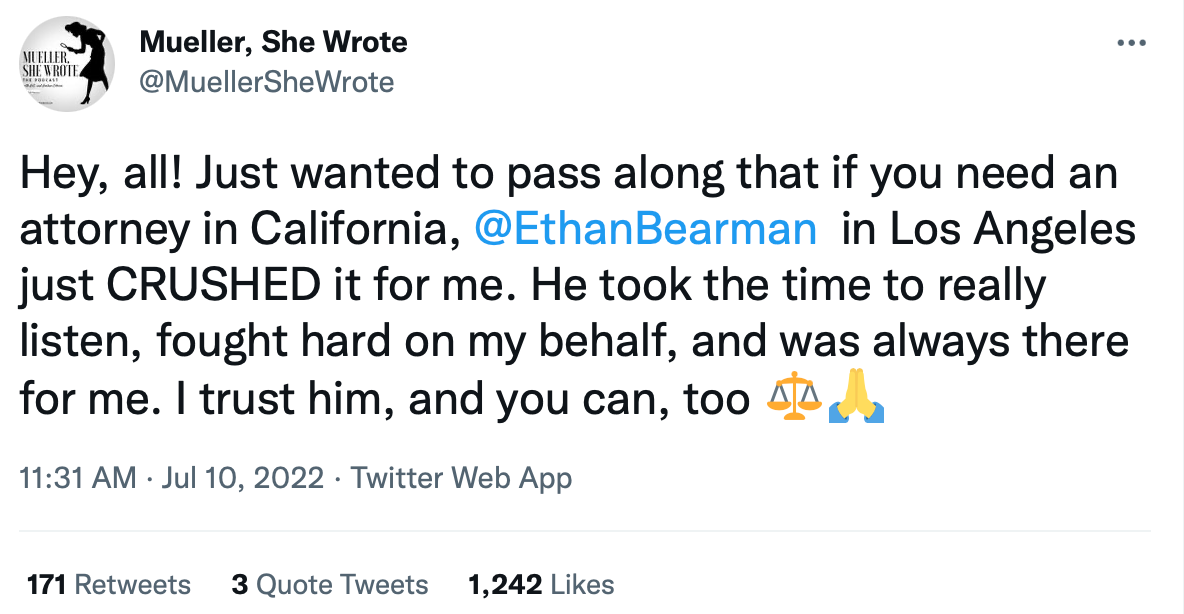Click the display name Mueller, She Wrote
The height and width of the screenshot is (614, 1184).
pyautogui.click(x=273, y=42)
